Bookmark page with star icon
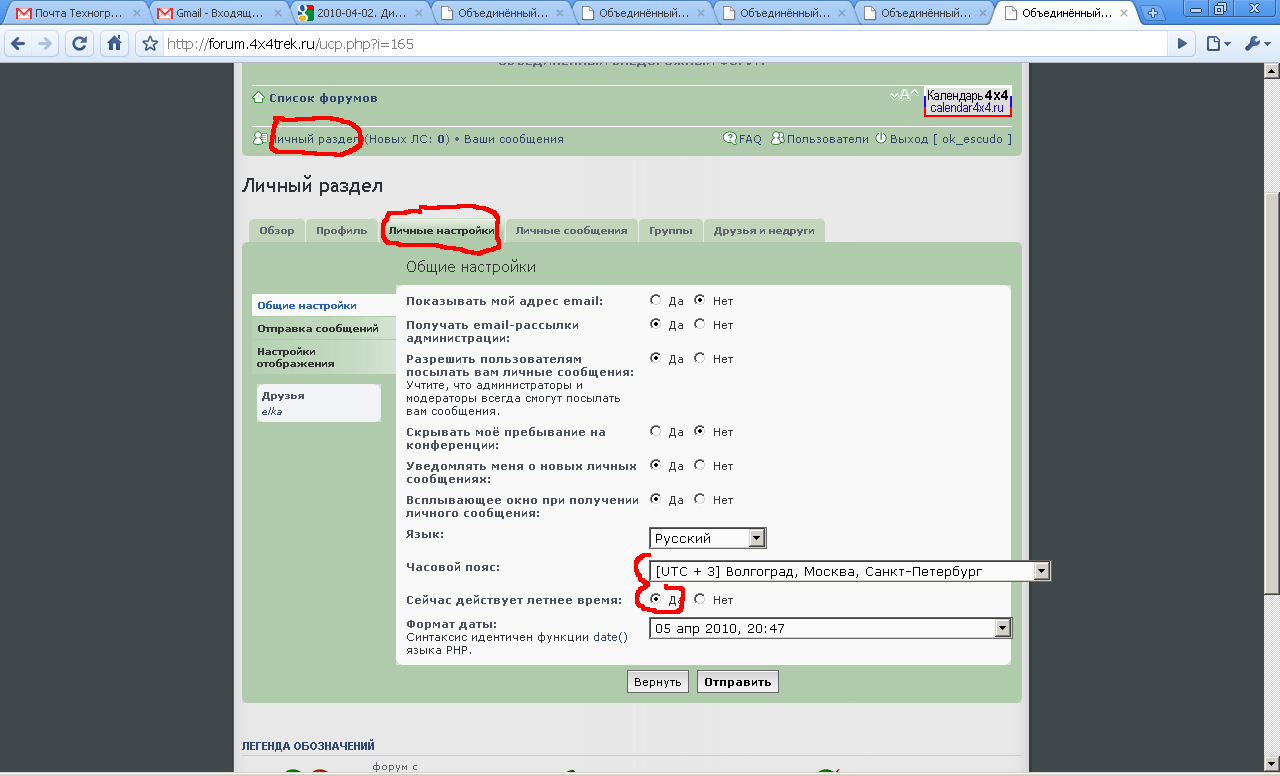 (x=150, y=44)
